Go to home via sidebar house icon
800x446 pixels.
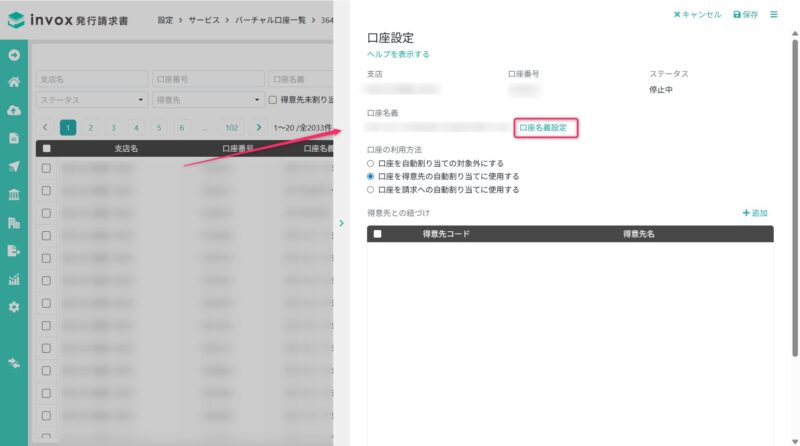[x=14, y=82]
